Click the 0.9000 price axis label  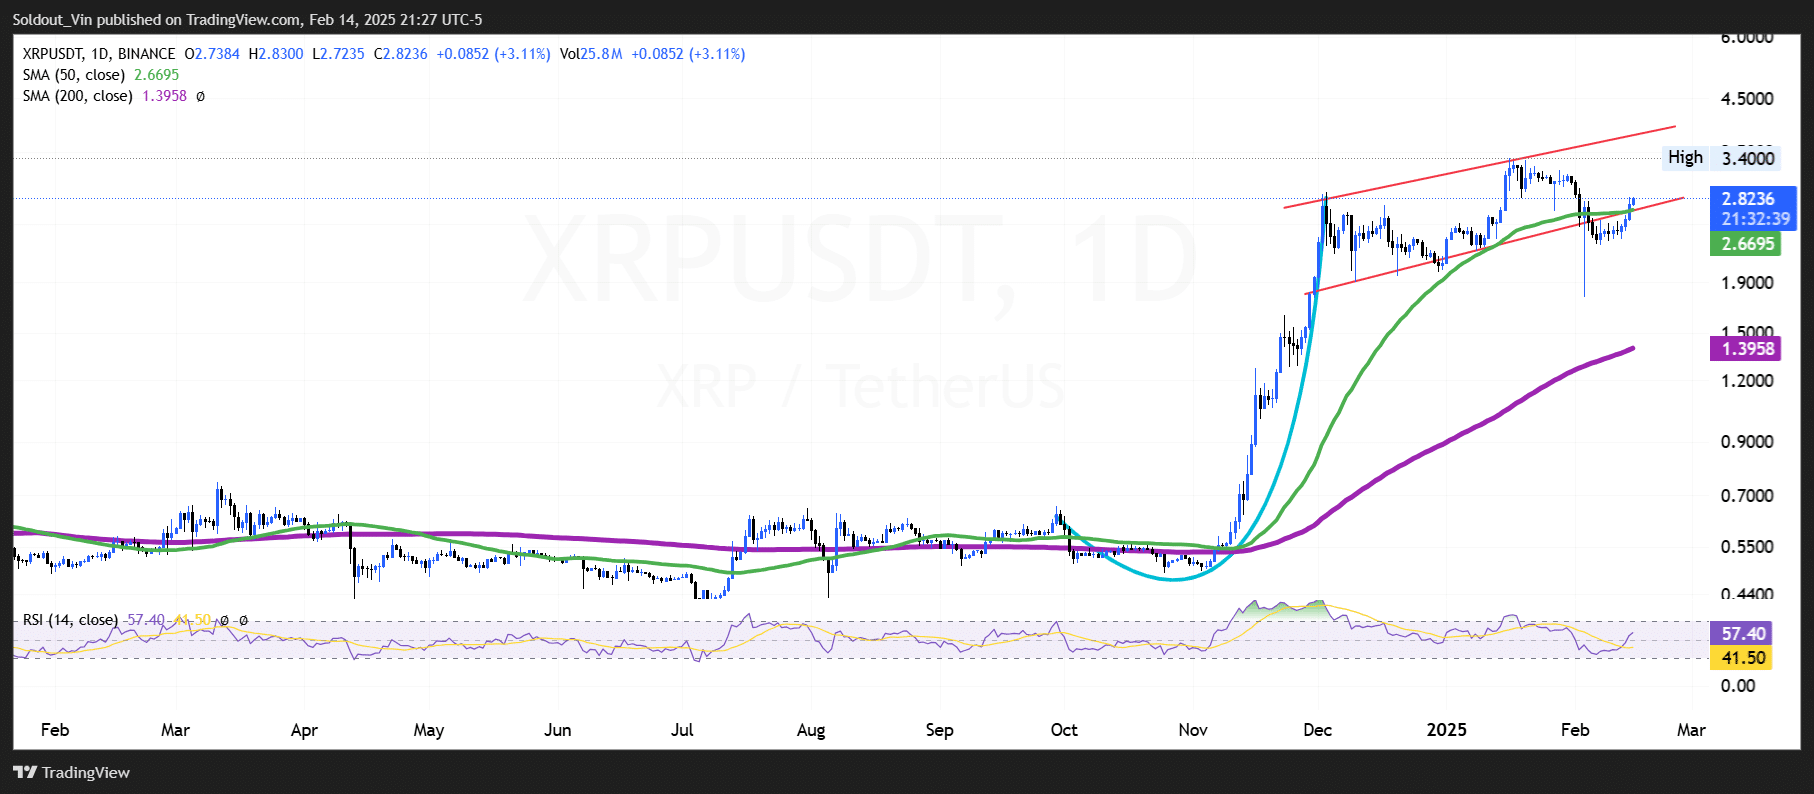pos(1747,442)
